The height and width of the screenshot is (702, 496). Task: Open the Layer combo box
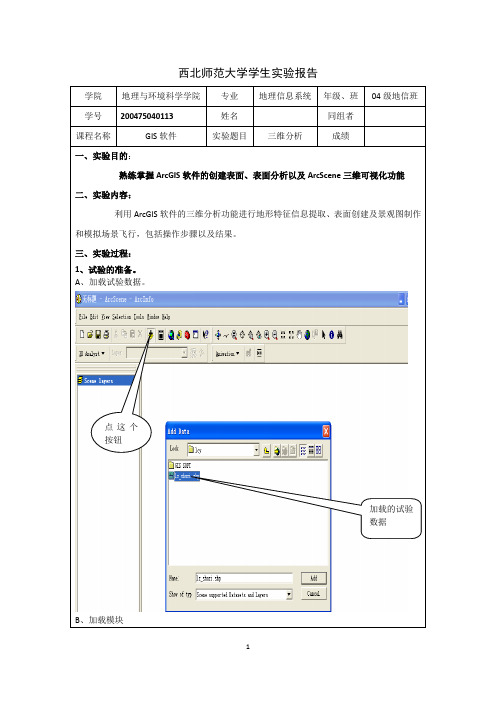(x=157, y=353)
